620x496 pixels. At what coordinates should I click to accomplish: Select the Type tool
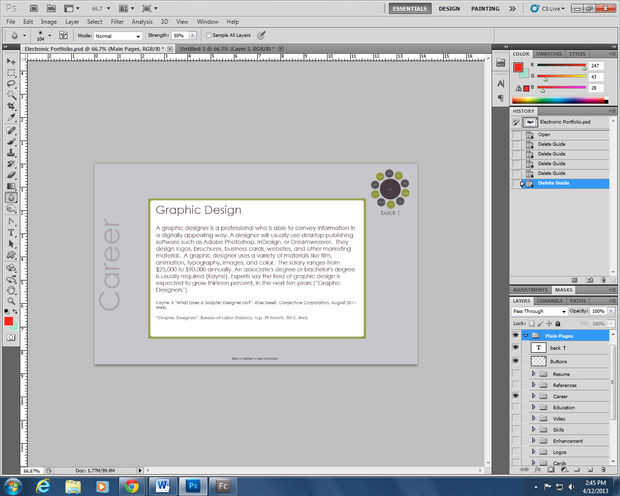[11, 232]
